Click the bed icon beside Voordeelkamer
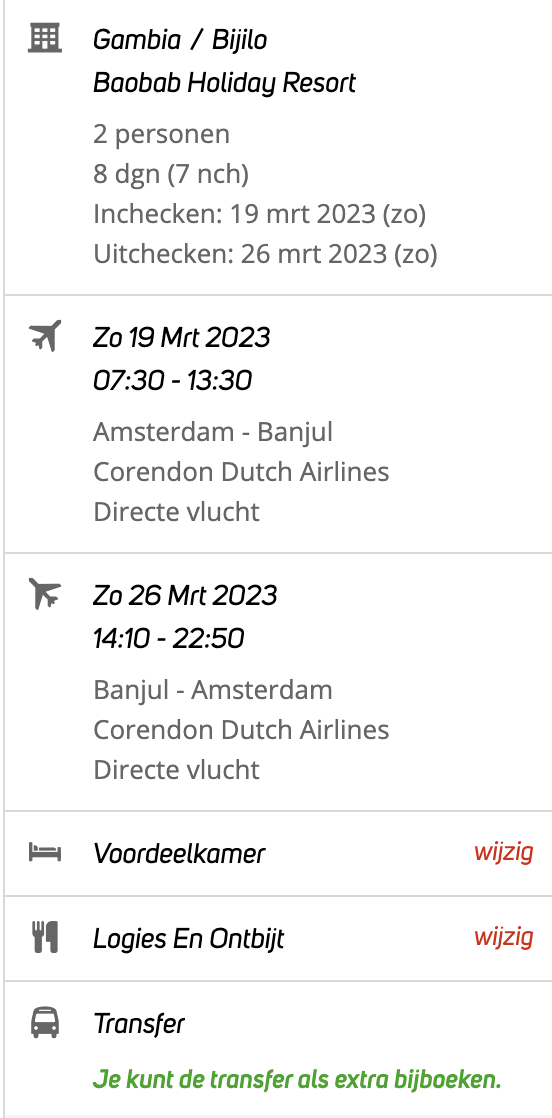 (x=45, y=852)
